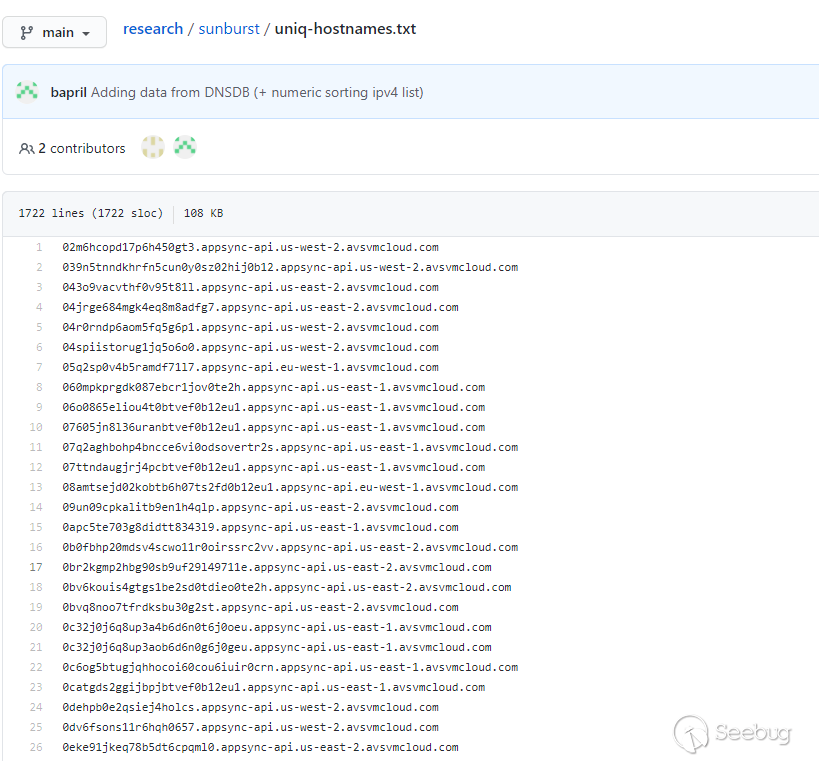Click hostname 02m6hcopd17p6h450gt3 on line 1
The image size is (819, 761).
[250, 248]
